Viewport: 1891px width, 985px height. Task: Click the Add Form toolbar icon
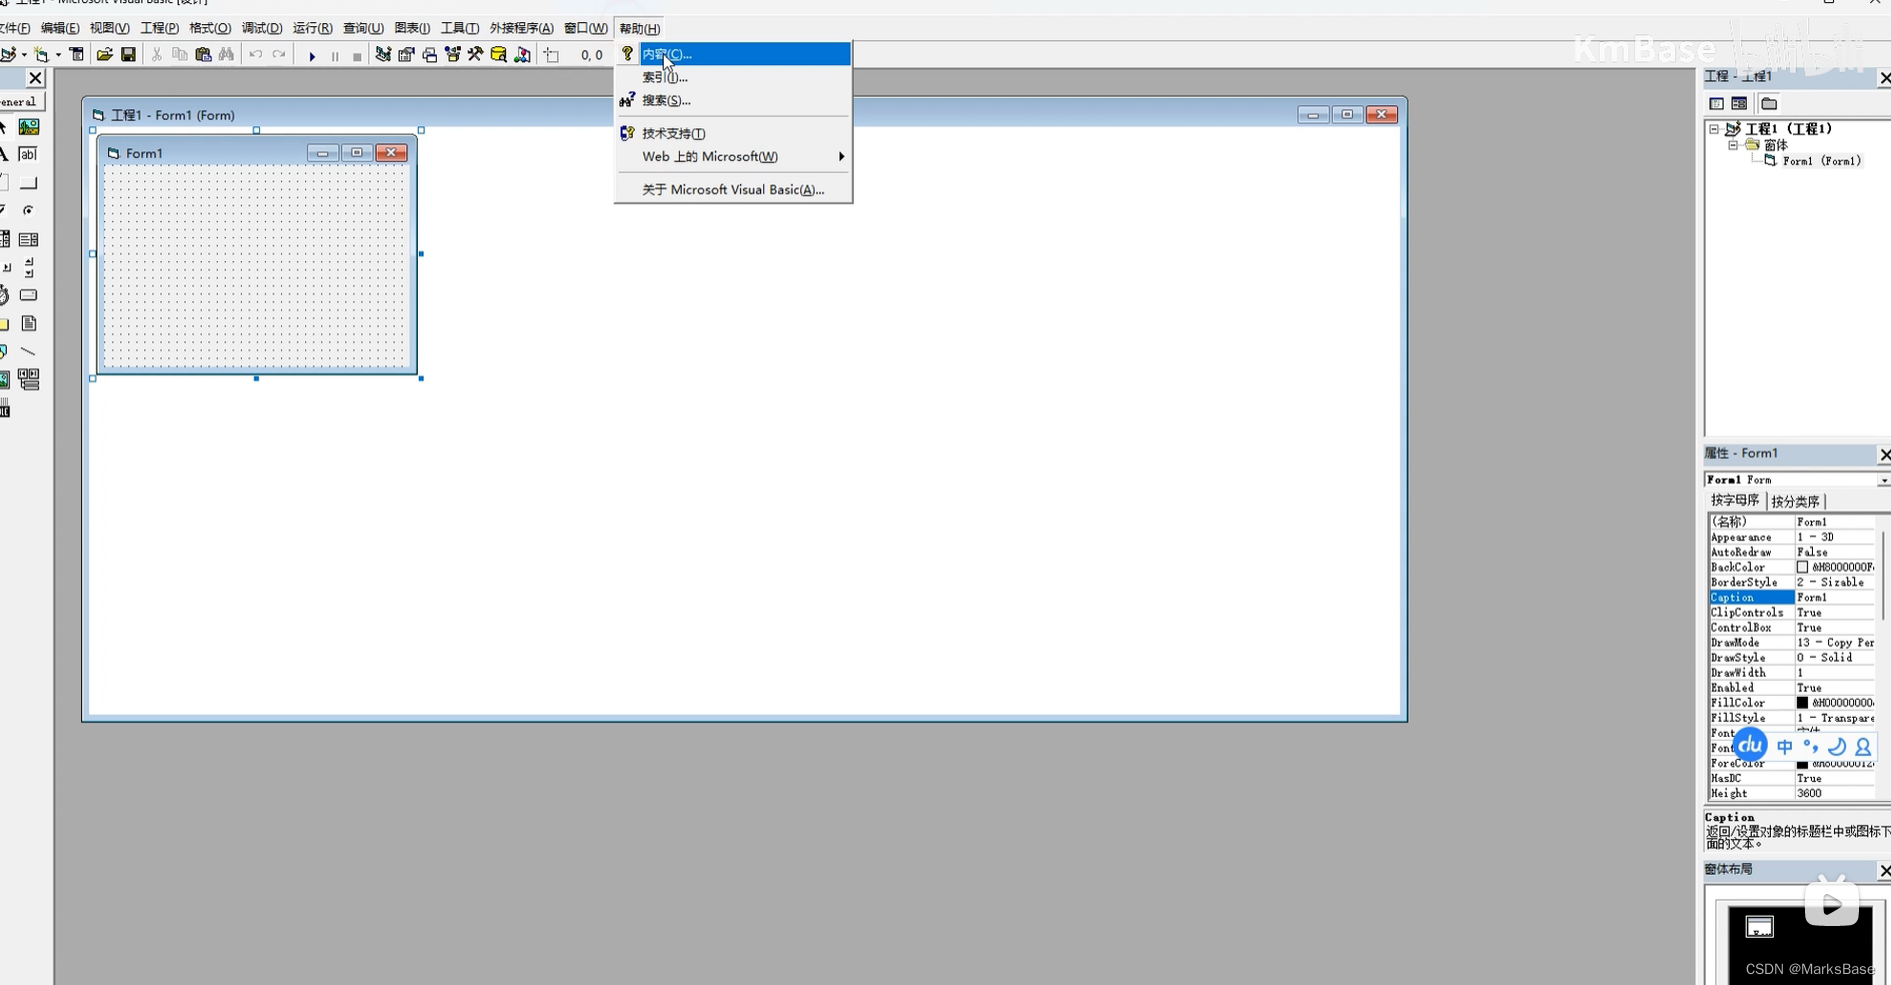click(42, 55)
